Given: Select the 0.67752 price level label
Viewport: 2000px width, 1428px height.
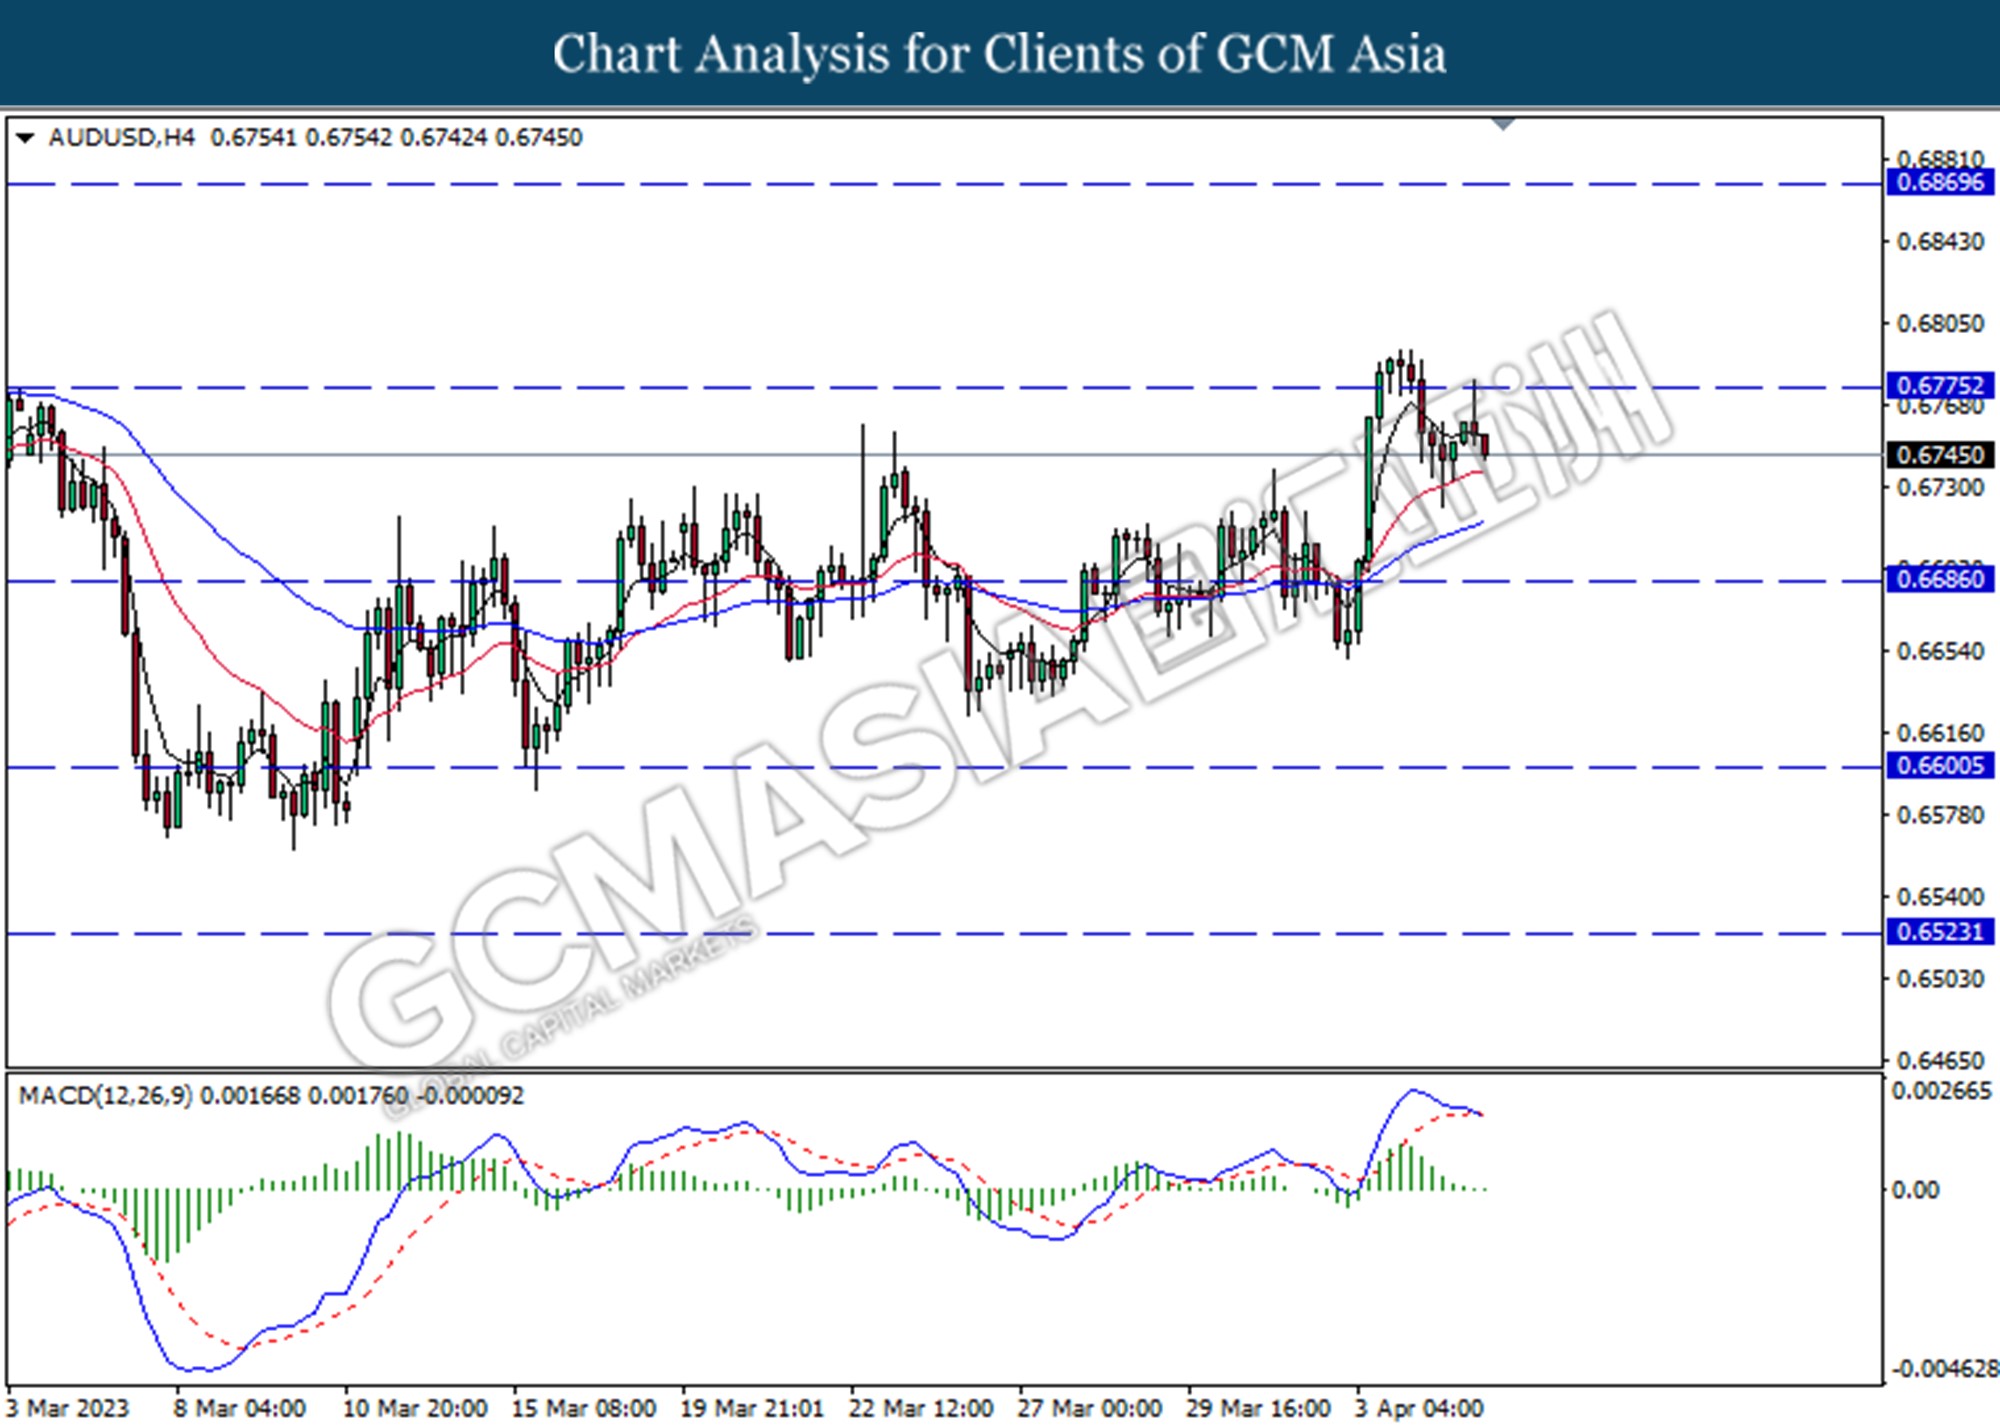Looking at the screenshot, I should coord(1940,385).
